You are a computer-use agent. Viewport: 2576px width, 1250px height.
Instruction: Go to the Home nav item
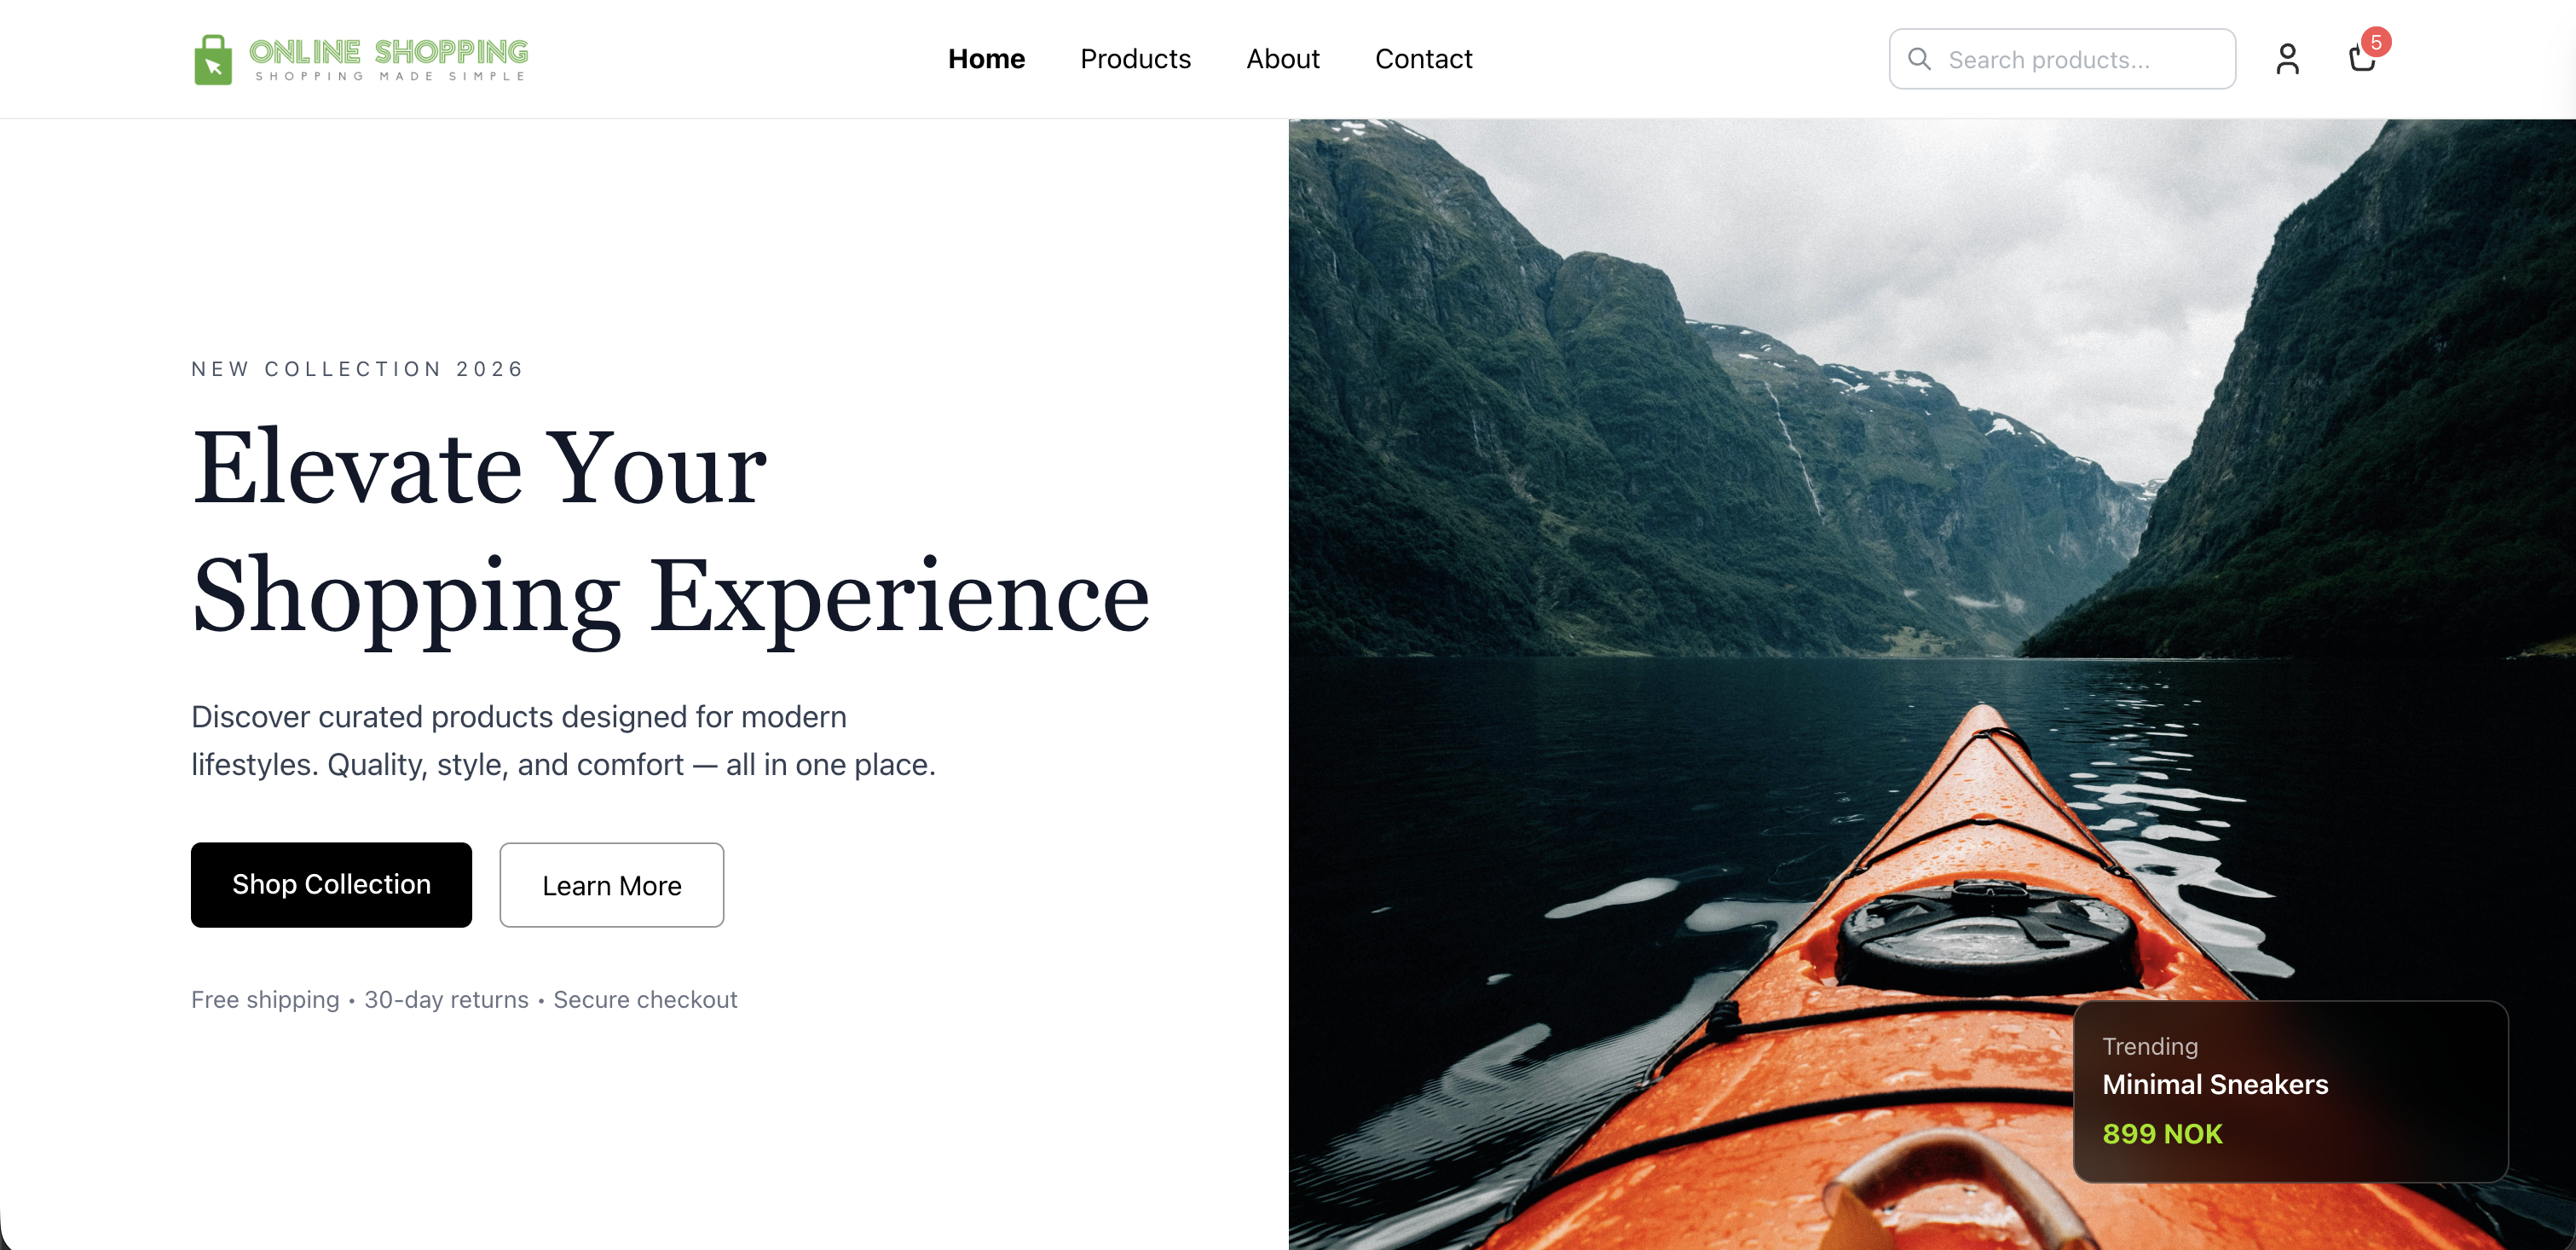pyautogui.click(x=986, y=59)
